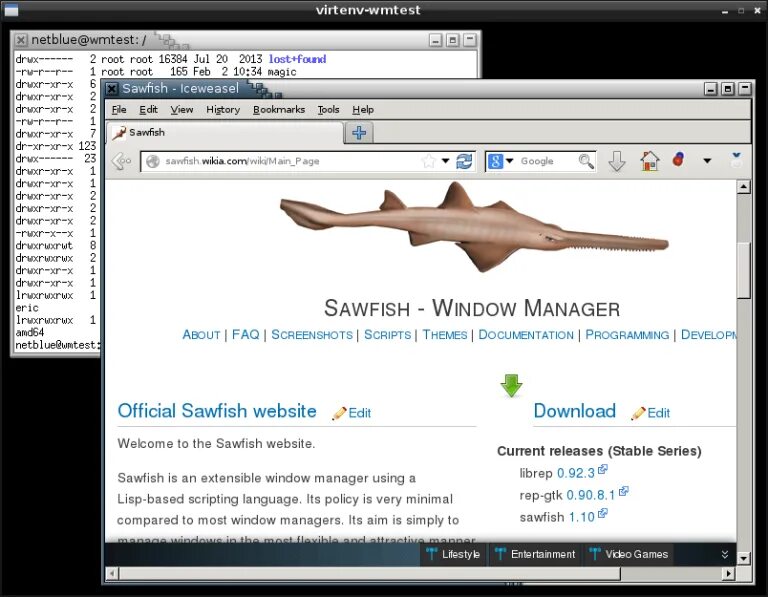Click the netblue@wmtest terminal title bar

tap(245, 40)
